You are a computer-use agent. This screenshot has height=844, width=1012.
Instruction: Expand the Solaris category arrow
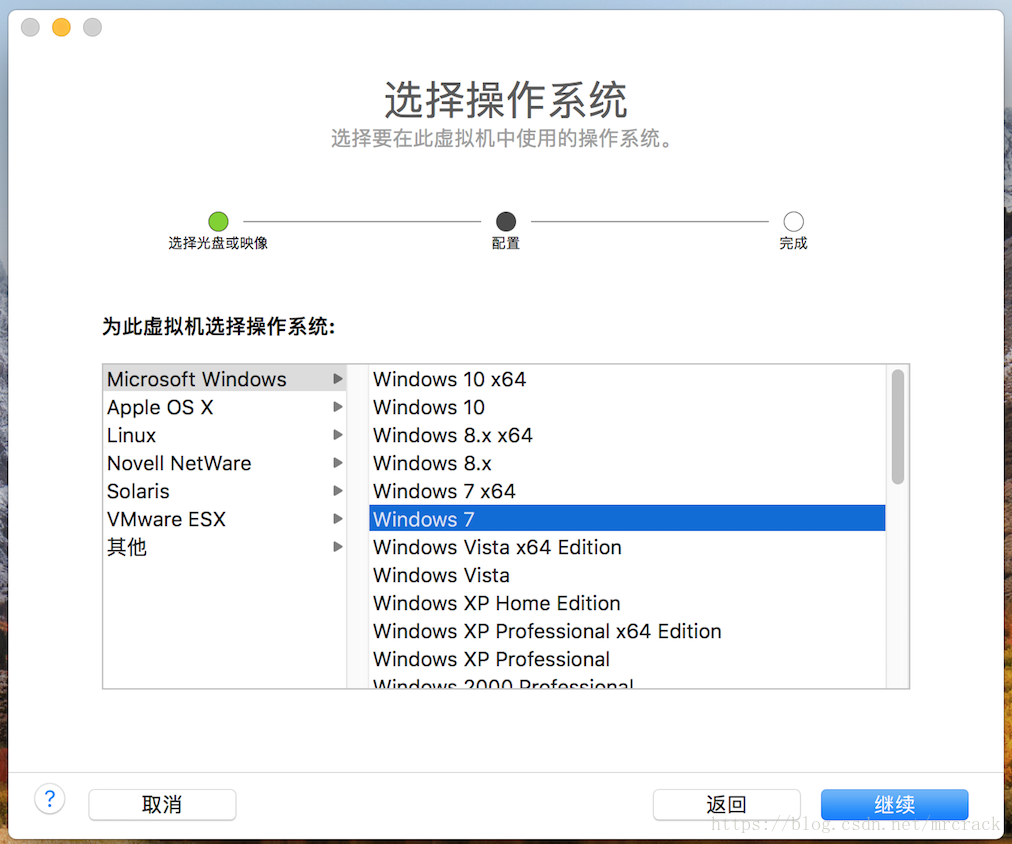338,491
